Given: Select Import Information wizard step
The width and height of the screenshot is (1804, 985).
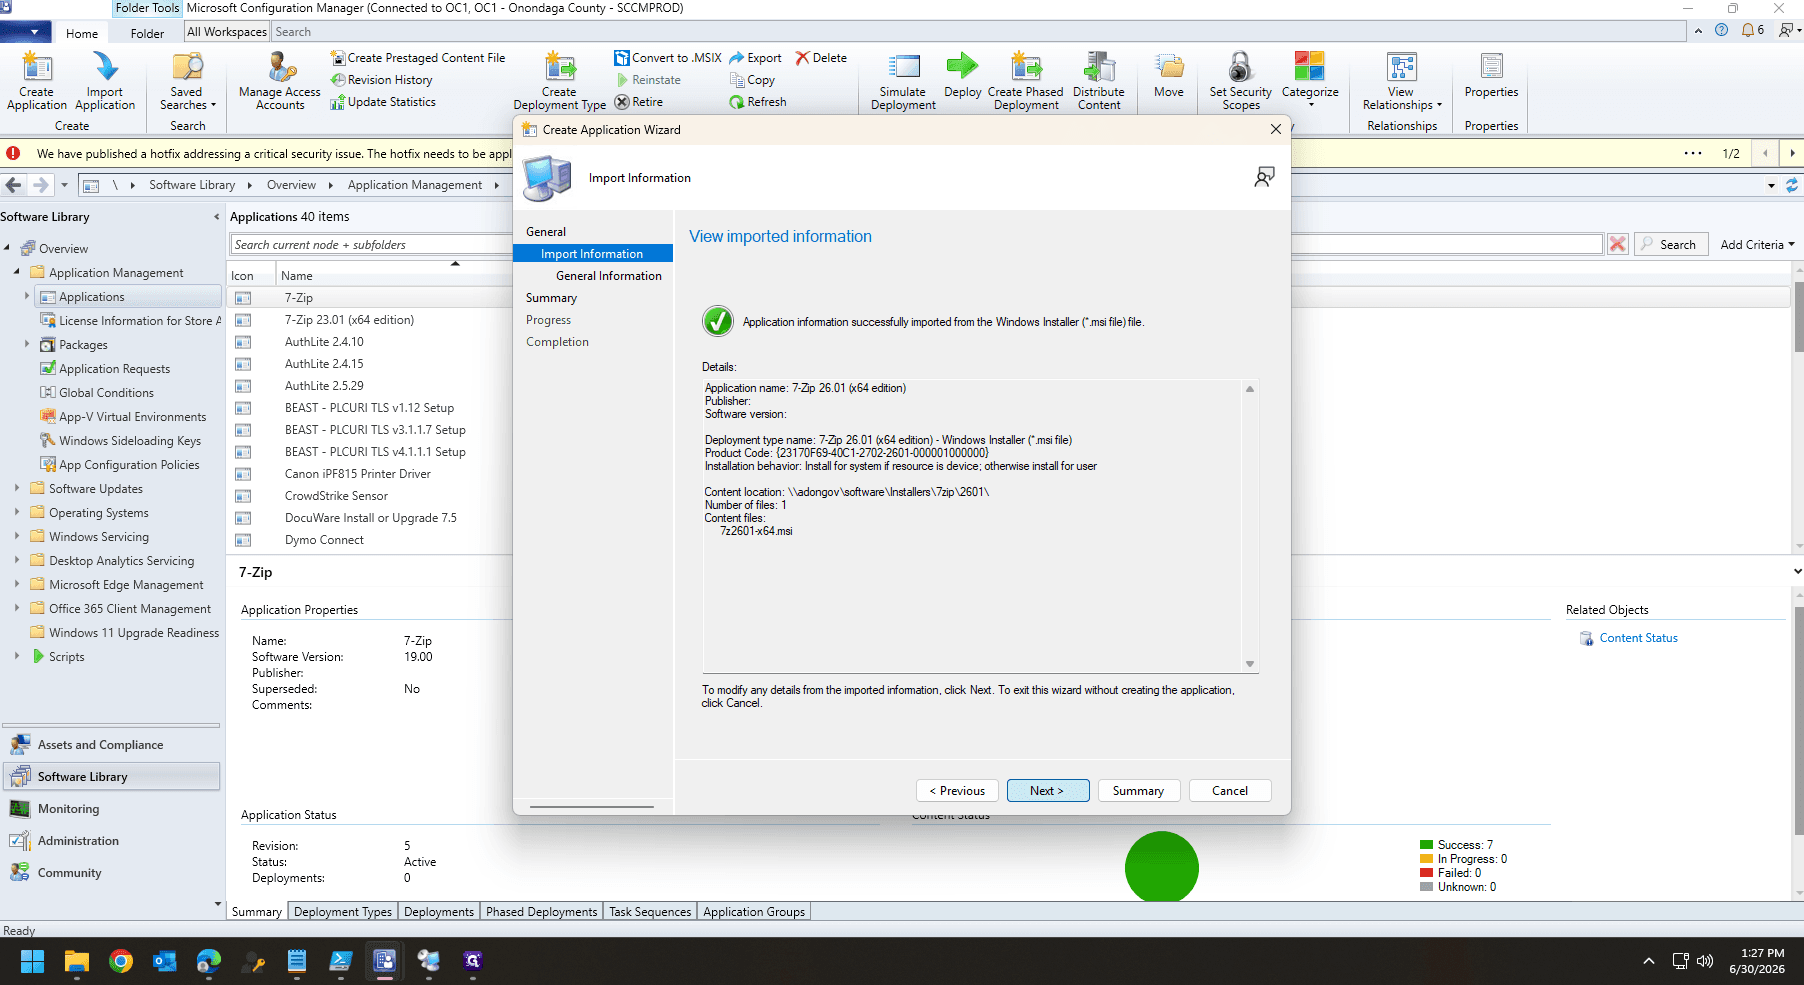Looking at the screenshot, I should 592,254.
